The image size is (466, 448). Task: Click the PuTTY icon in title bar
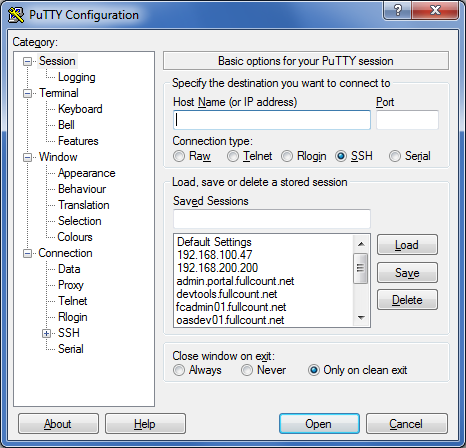[16, 15]
